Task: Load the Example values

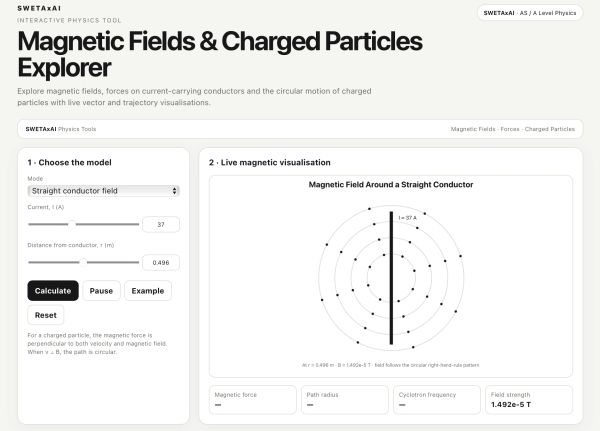Action: pyautogui.click(x=148, y=291)
